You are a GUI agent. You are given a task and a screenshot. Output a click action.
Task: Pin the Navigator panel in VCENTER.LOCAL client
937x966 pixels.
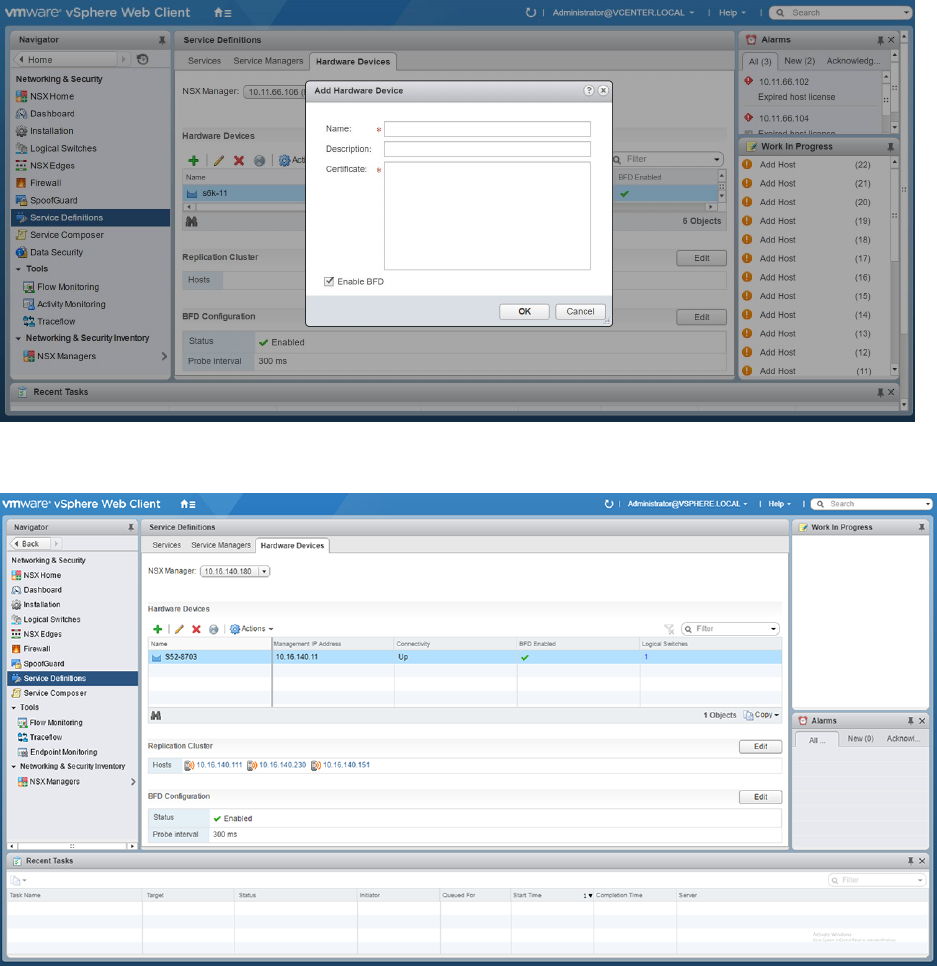pos(162,40)
